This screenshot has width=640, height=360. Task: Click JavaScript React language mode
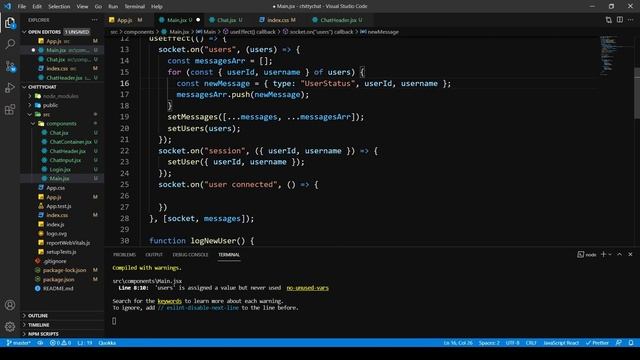tap(561, 343)
